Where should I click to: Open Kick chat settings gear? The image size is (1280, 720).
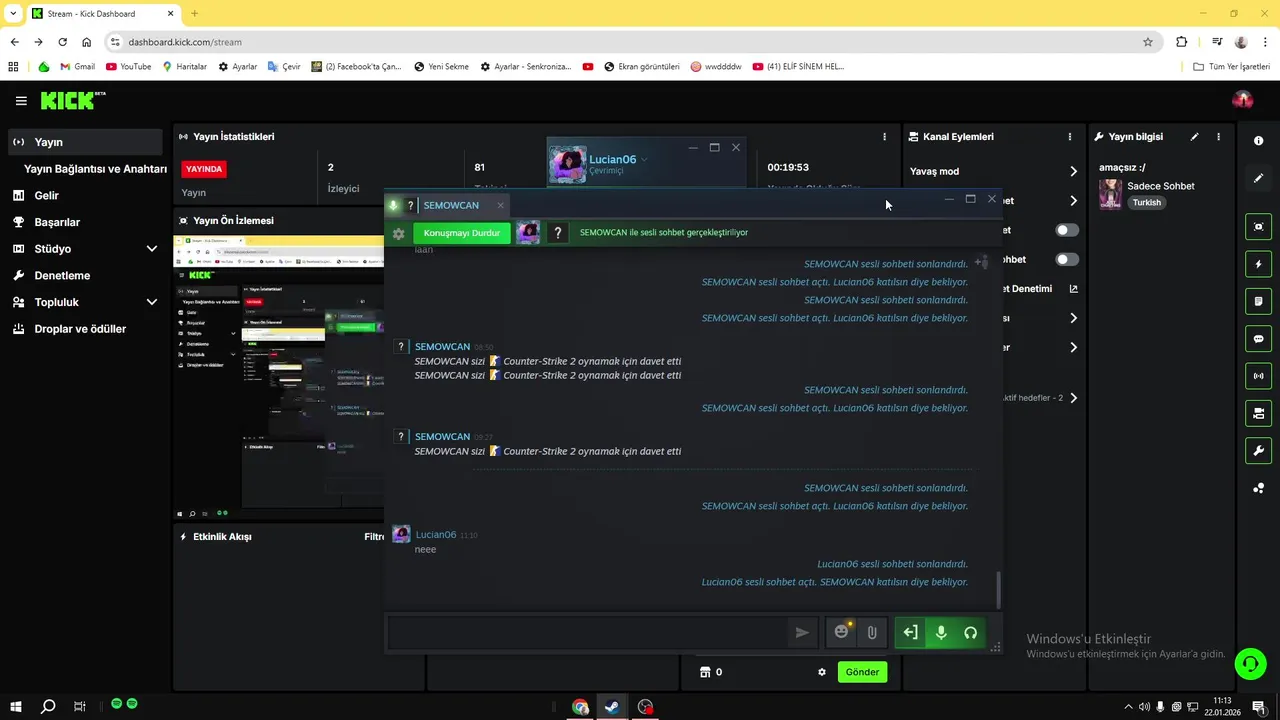tap(822, 672)
